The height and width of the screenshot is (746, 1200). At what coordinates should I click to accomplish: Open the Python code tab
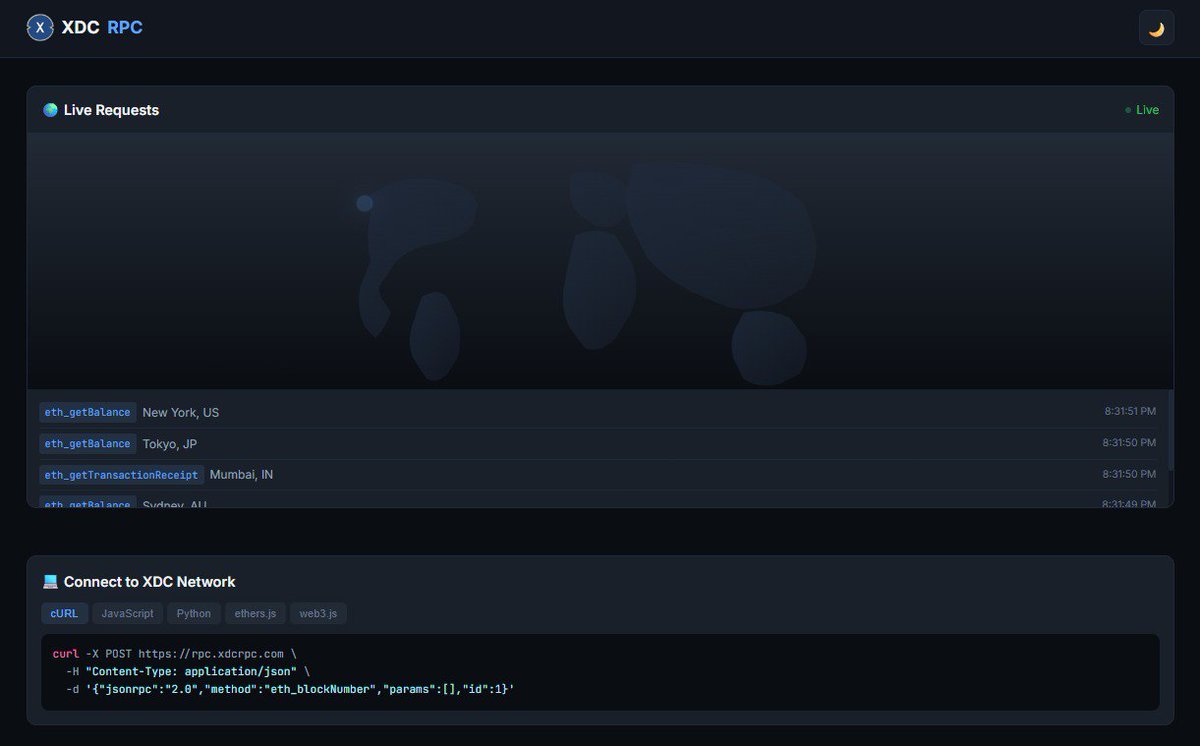coord(194,613)
